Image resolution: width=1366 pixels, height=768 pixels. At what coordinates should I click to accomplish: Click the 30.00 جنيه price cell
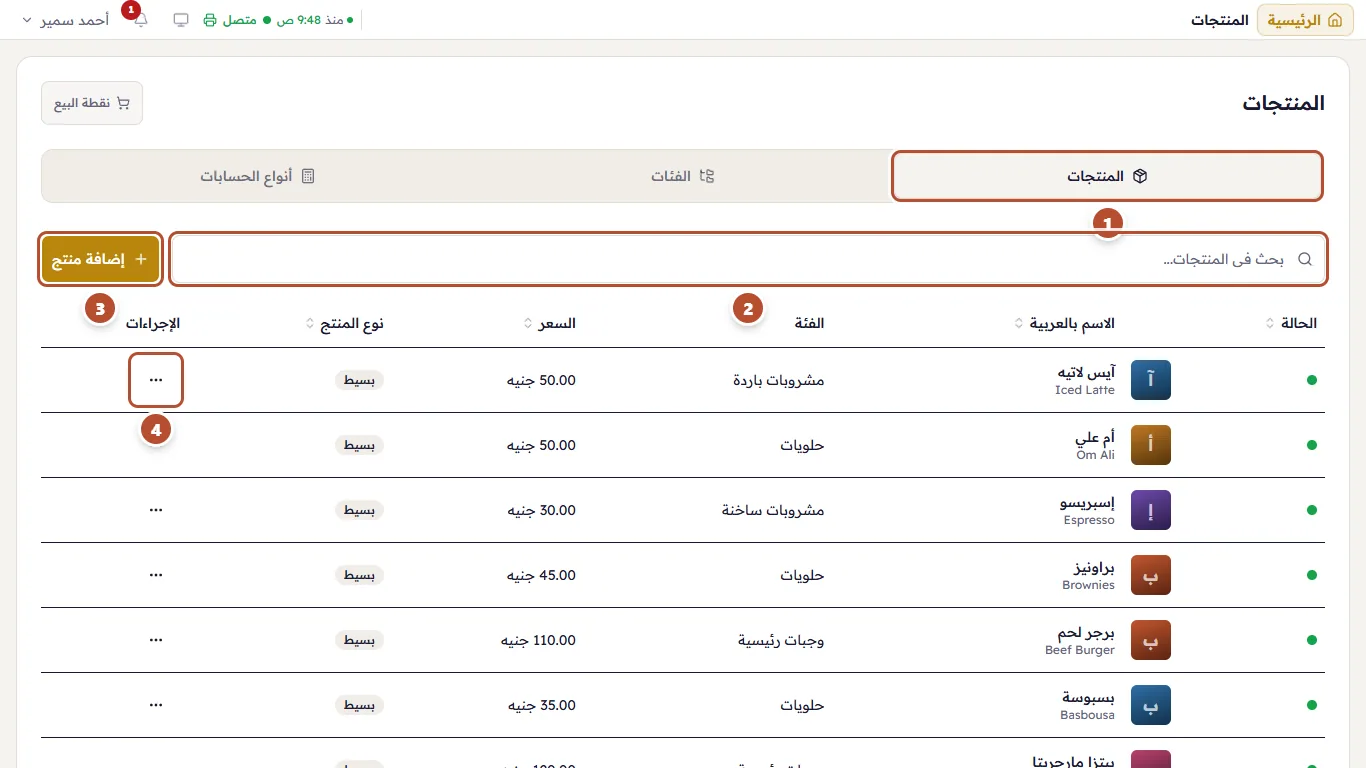click(x=542, y=510)
